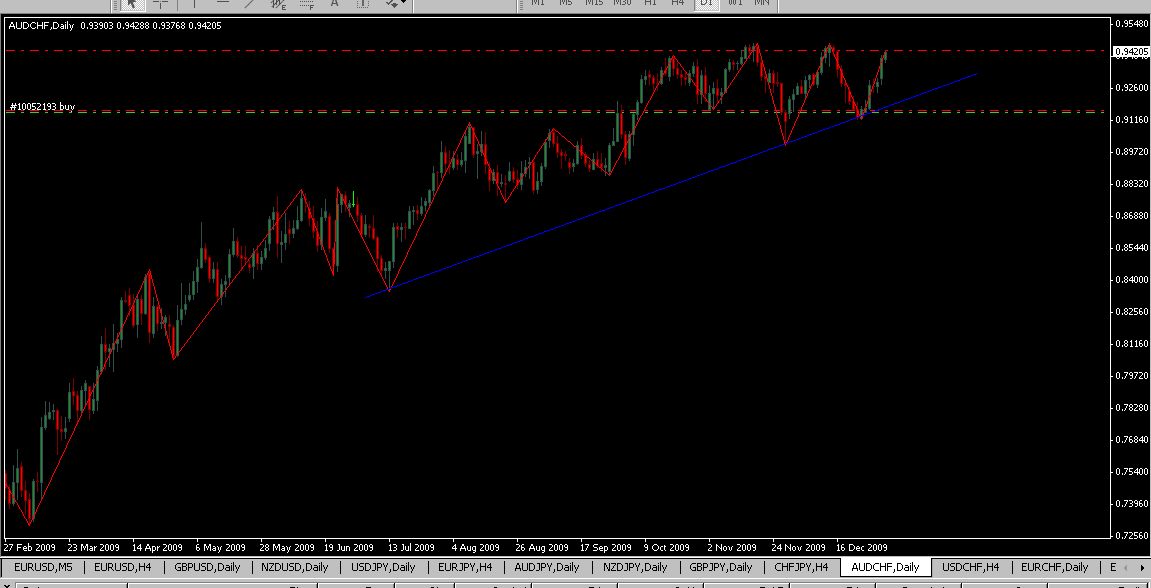Viewport: 1151px width, 588px height.
Task: Click the 0.94205 current price marker
Action: (x=1130, y=51)
